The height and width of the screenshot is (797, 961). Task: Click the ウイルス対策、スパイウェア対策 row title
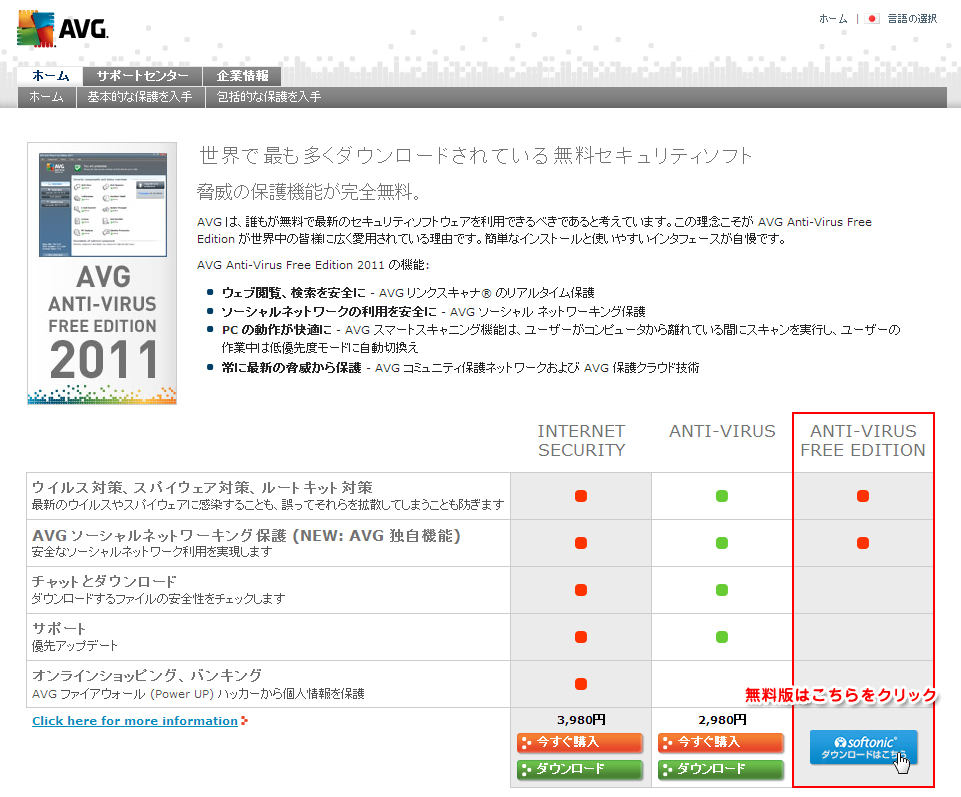pos(202,488)
